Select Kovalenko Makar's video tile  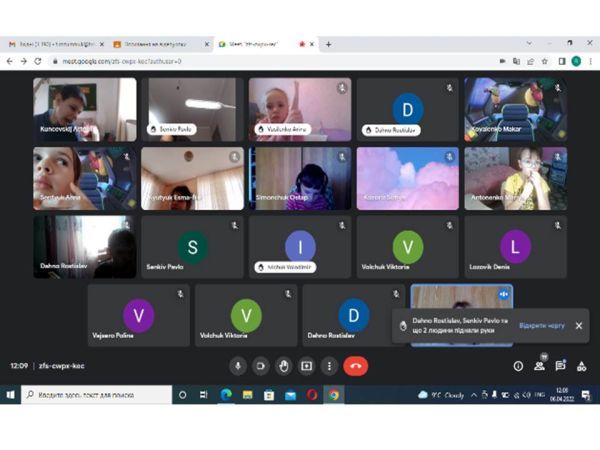click(x=515, y=108)
